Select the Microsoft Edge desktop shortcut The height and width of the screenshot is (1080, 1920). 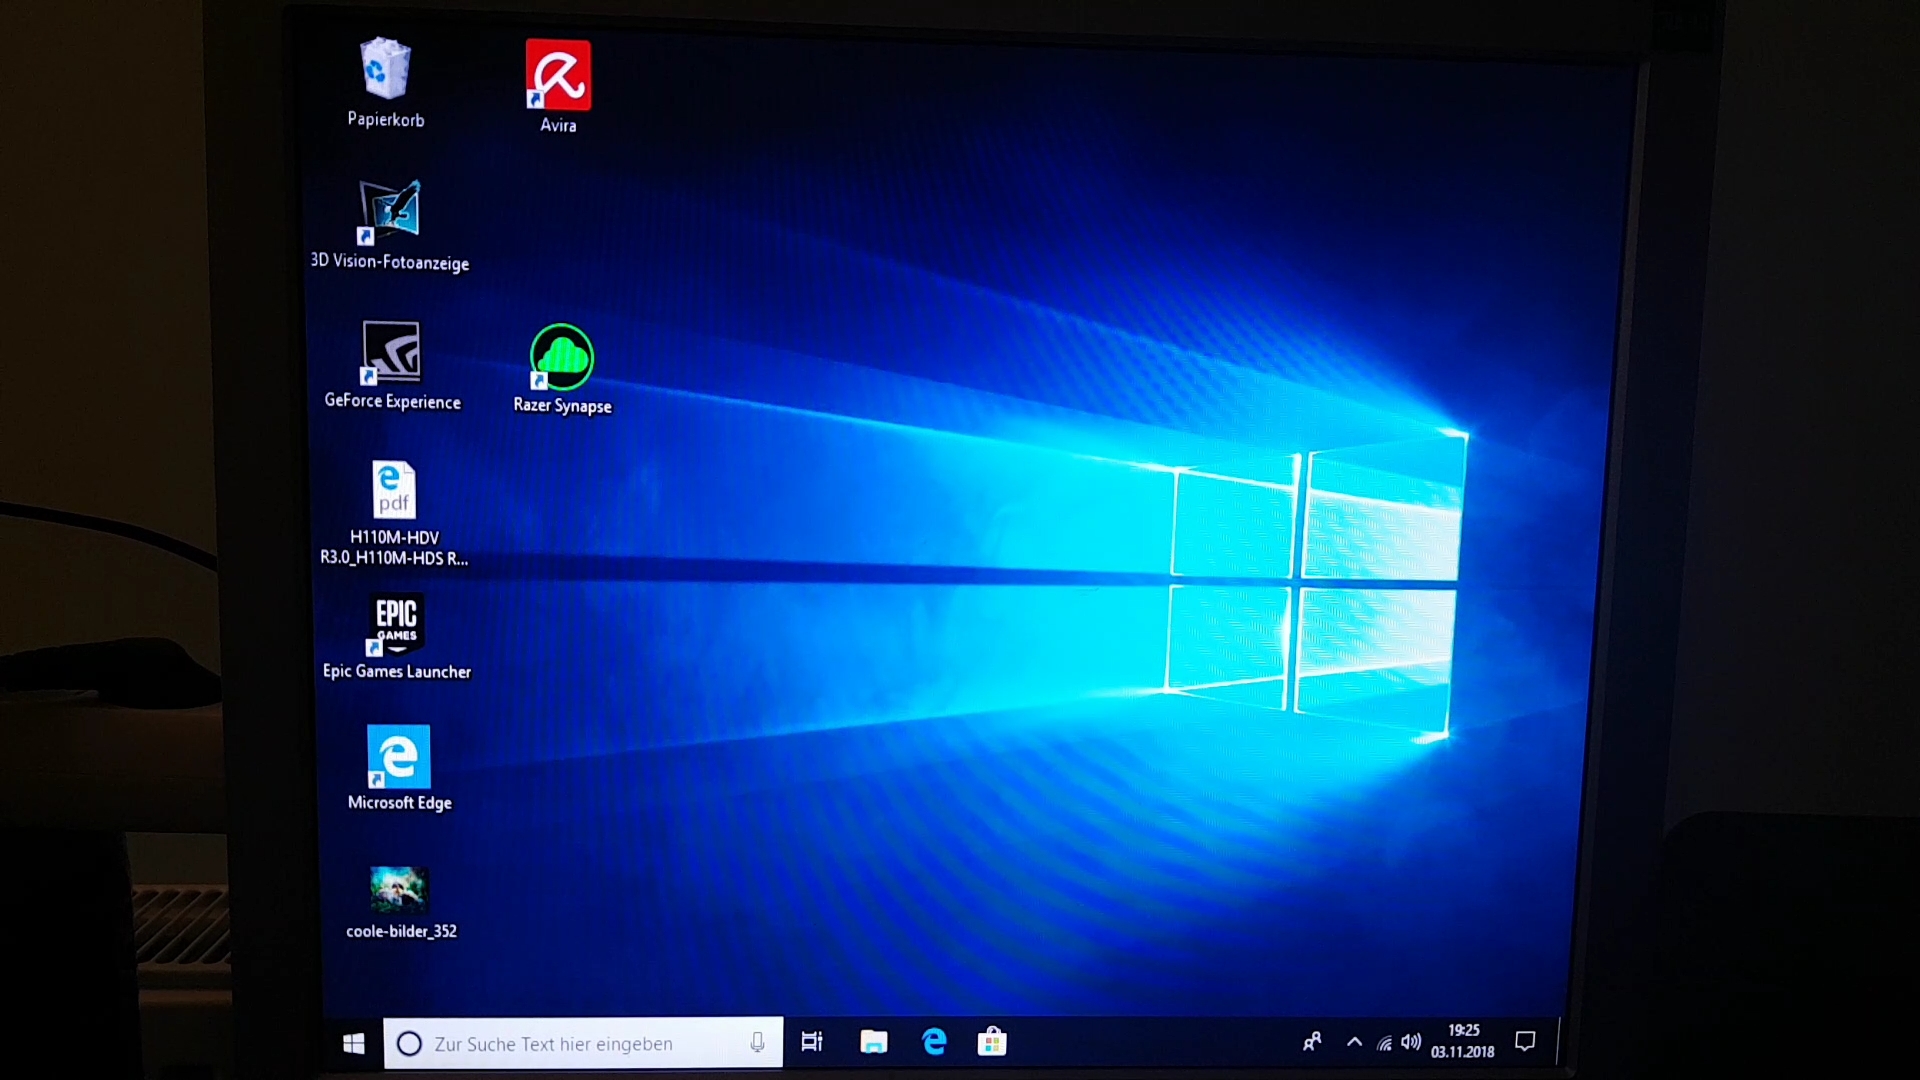[x=398, y=757]
